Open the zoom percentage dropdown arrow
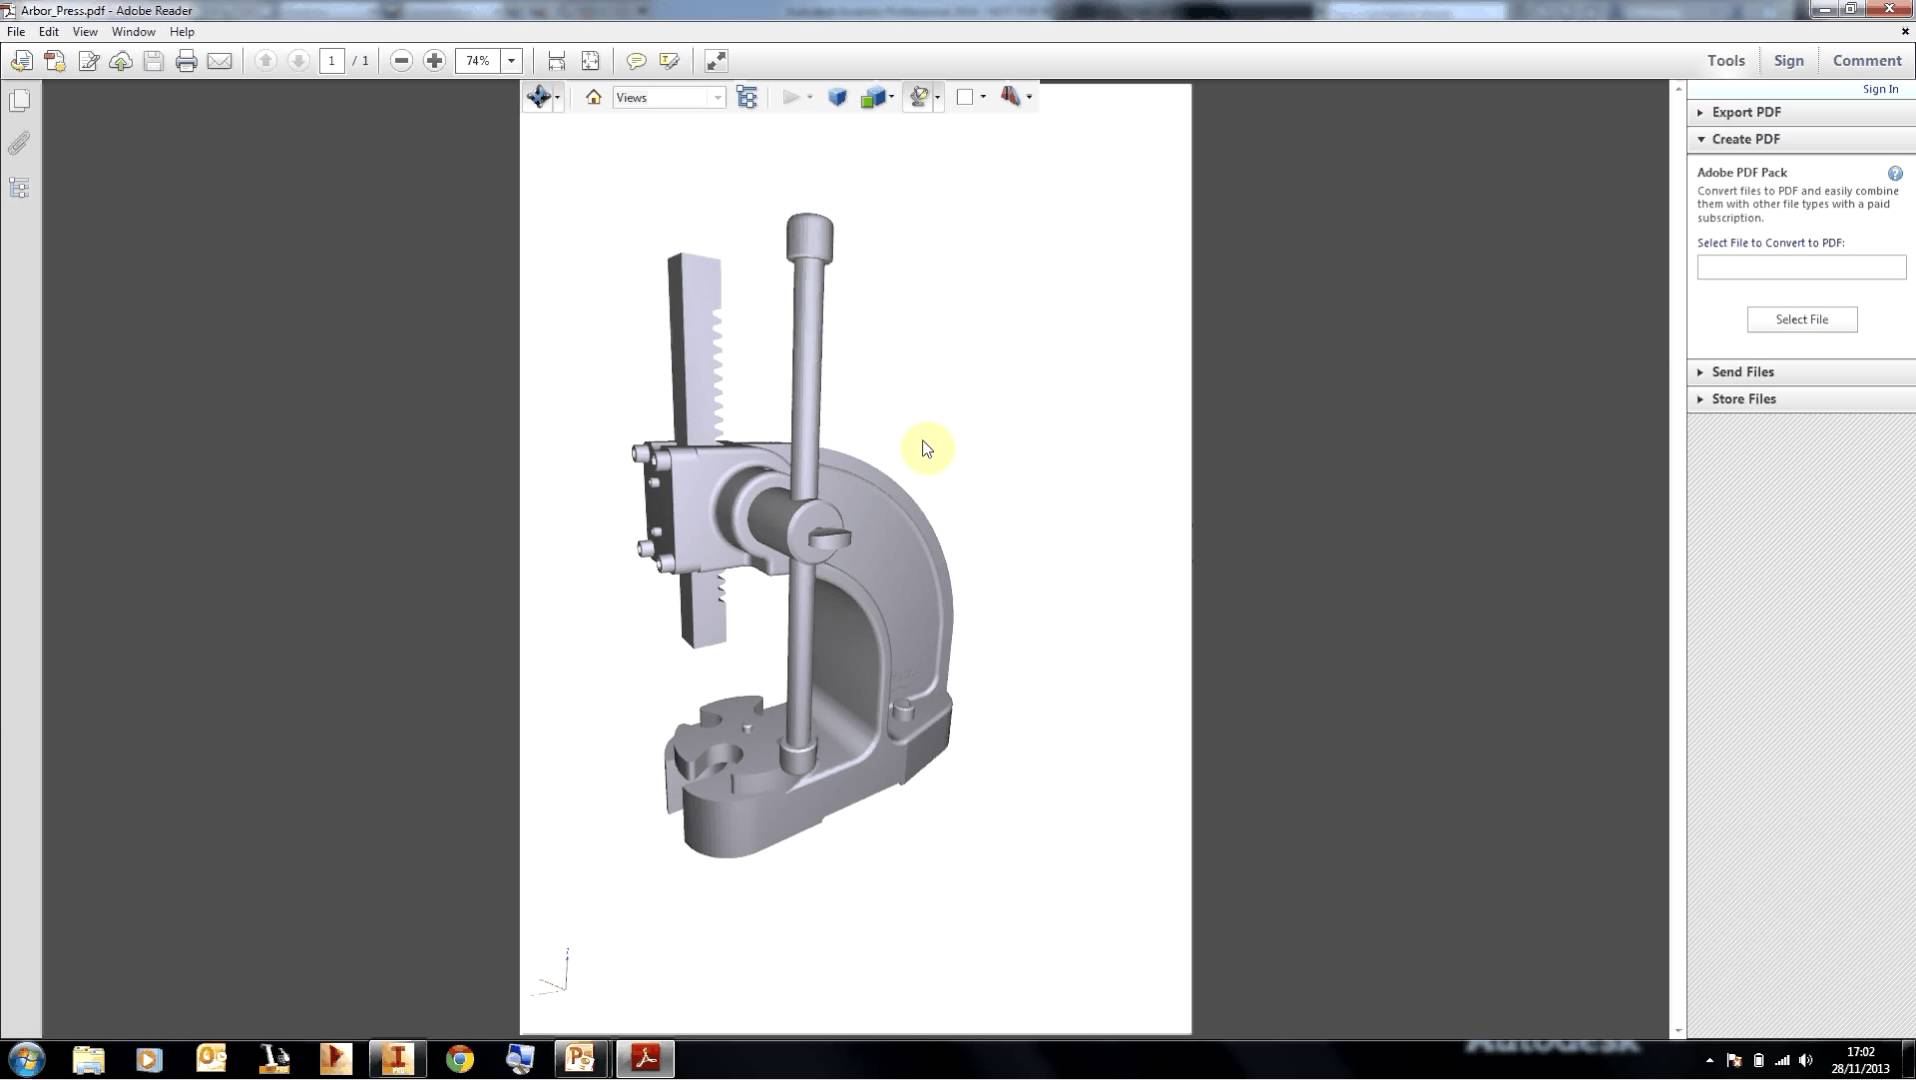 511,61
